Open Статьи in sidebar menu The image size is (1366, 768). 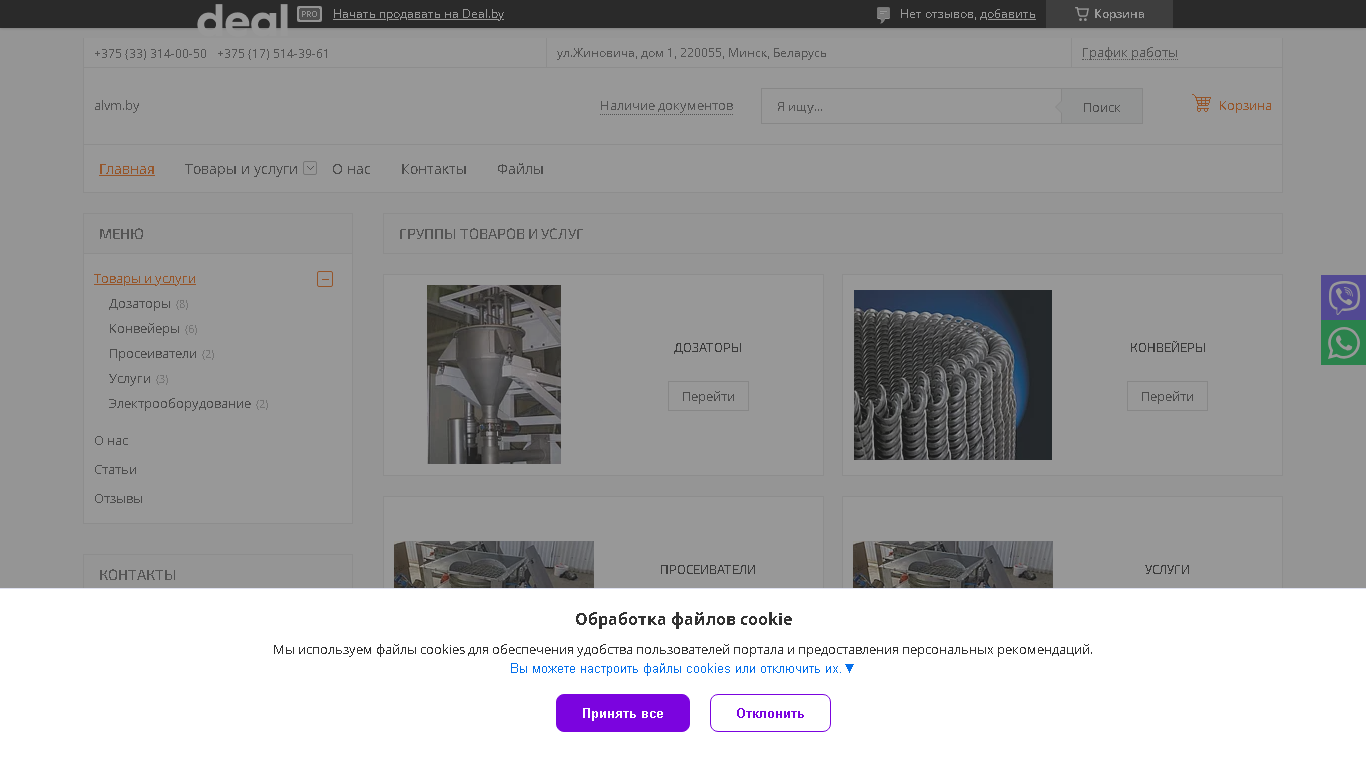pyautogui.click(x=115, y=469)
